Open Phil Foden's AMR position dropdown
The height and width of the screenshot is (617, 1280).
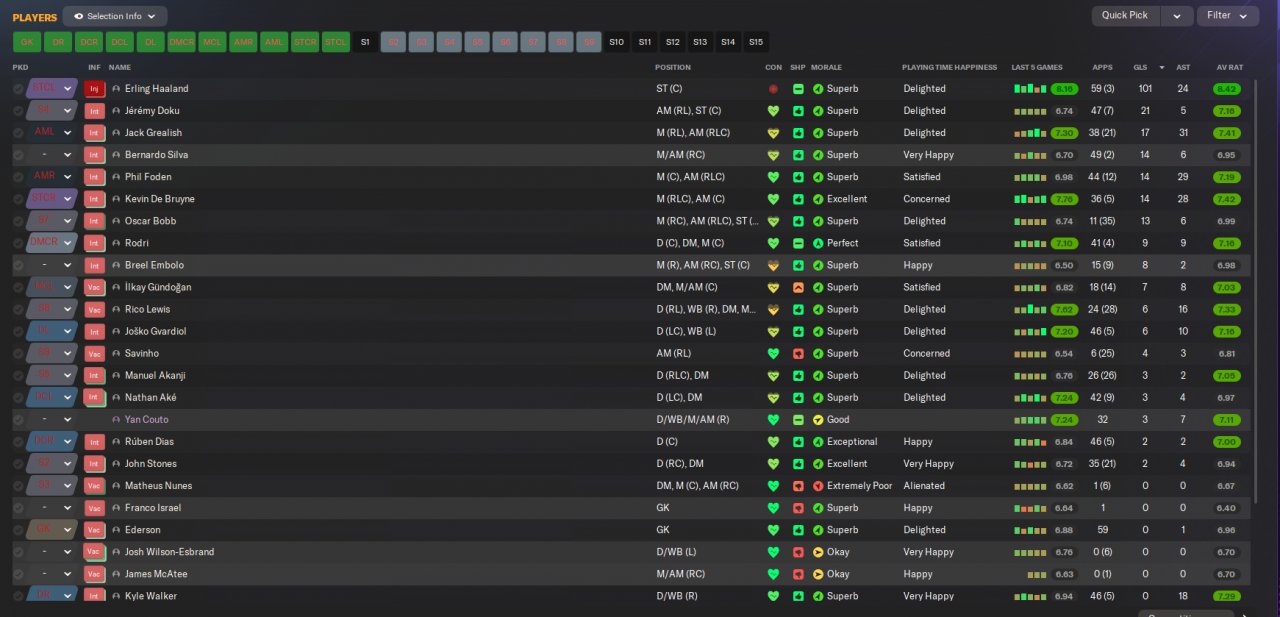coord(68,177)
